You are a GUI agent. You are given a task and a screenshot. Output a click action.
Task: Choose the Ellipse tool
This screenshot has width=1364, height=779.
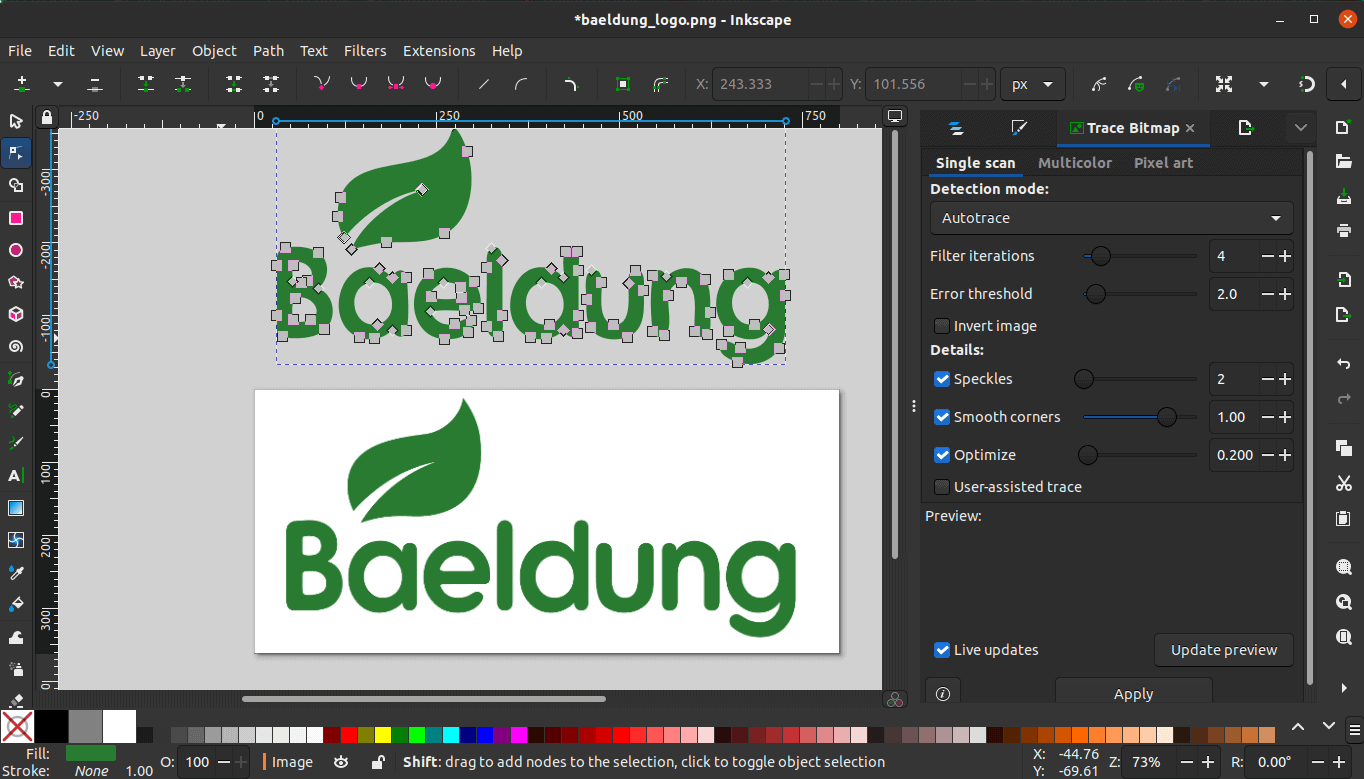click(15, 249)
